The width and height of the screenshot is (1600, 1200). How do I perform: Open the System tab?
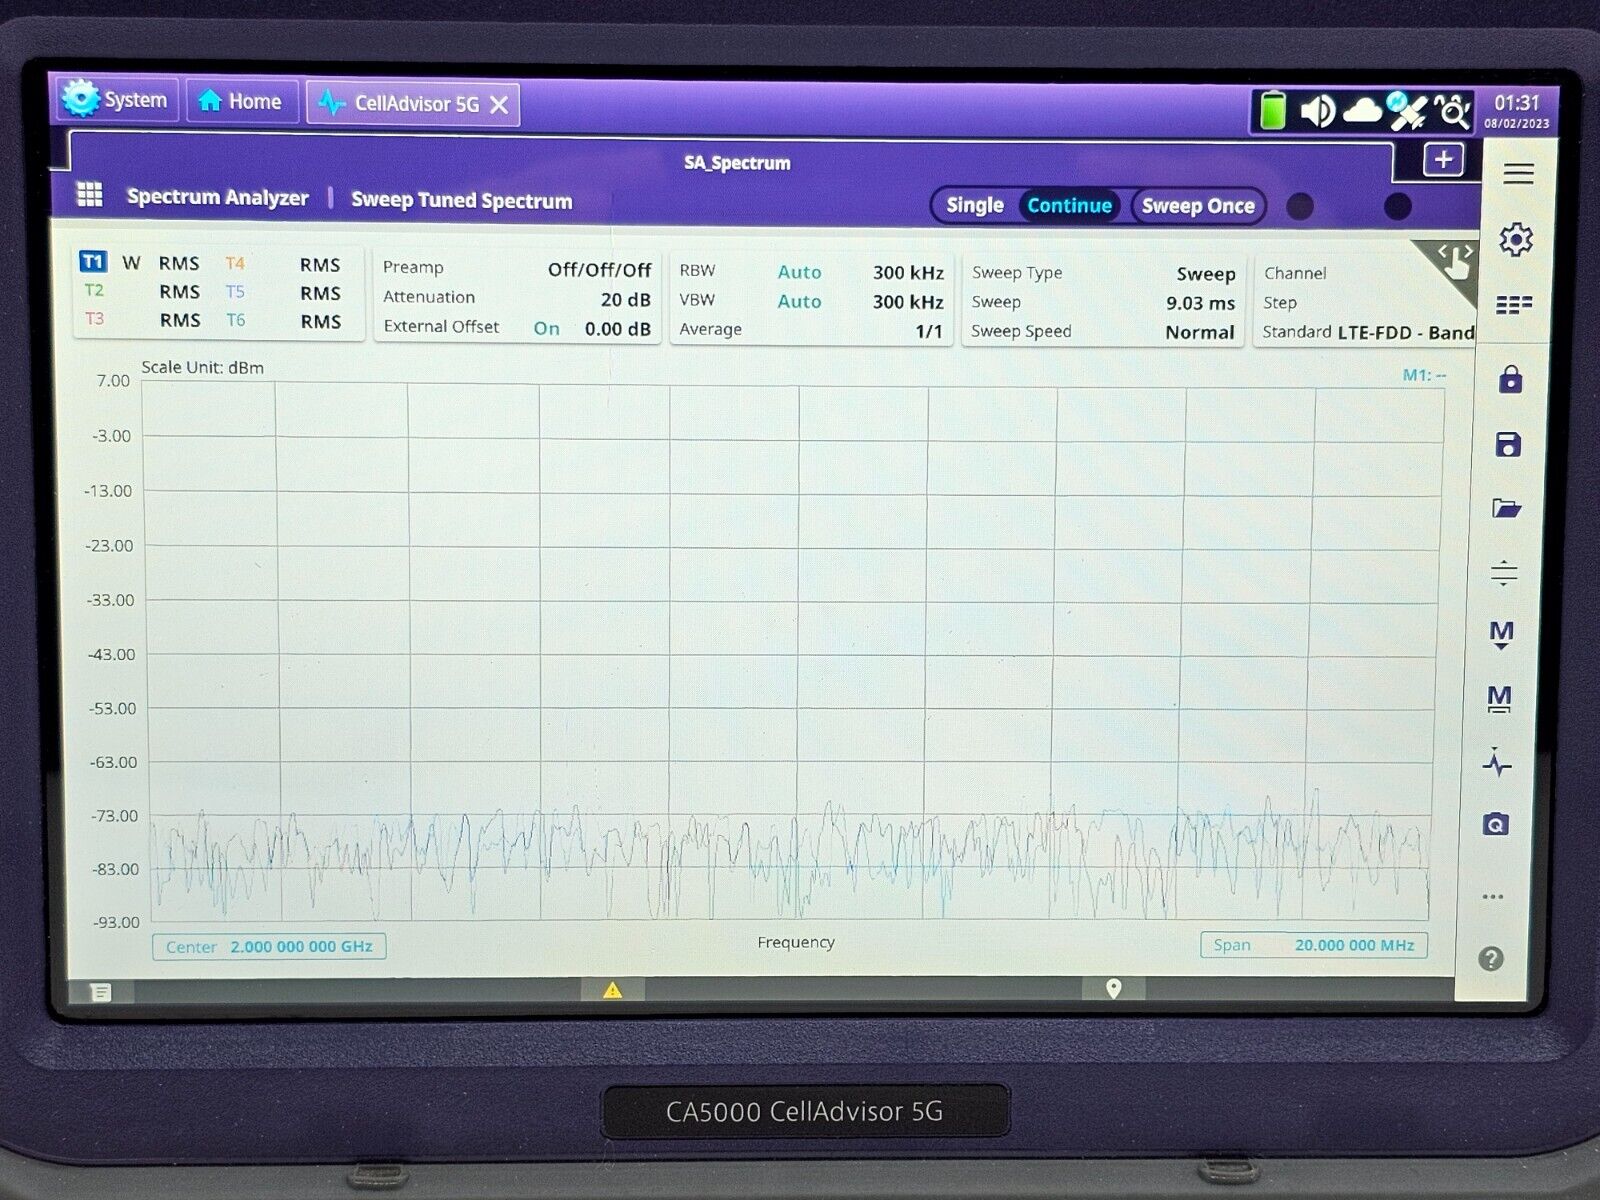point(115,100)
